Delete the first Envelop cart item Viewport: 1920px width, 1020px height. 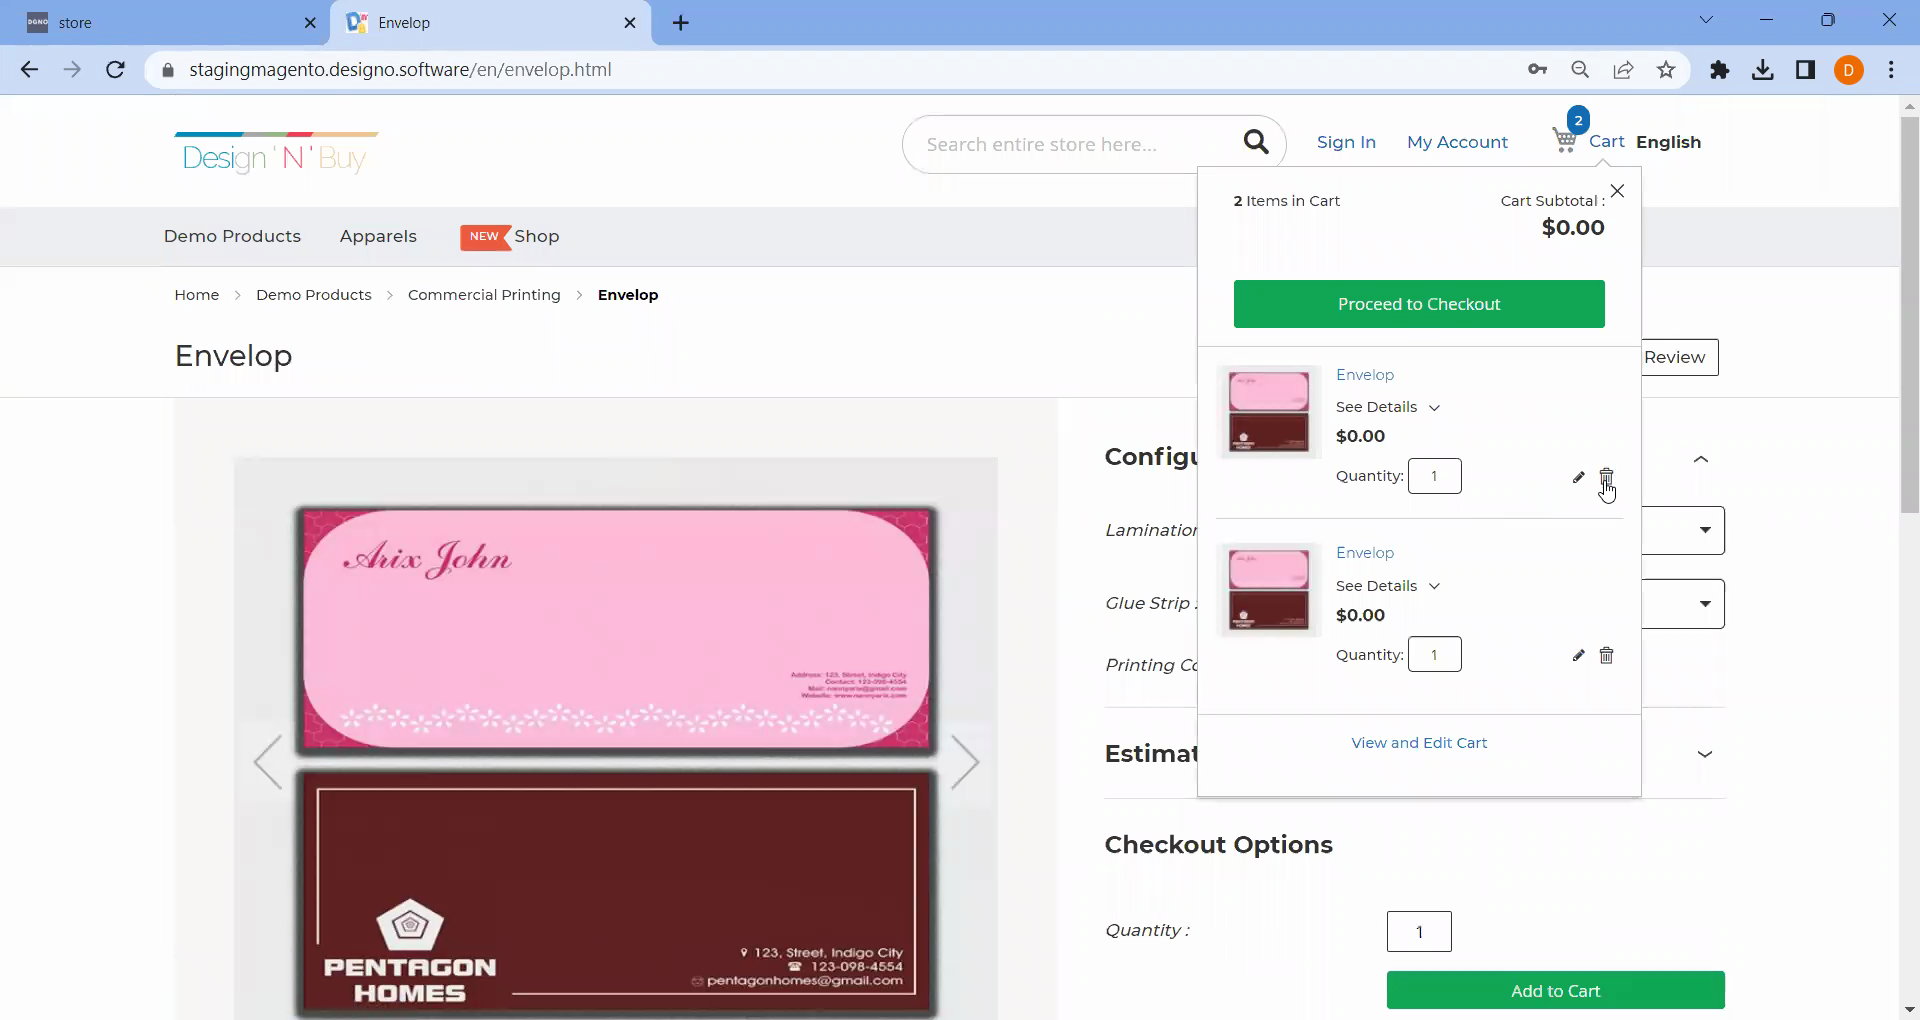point(1606,477)
